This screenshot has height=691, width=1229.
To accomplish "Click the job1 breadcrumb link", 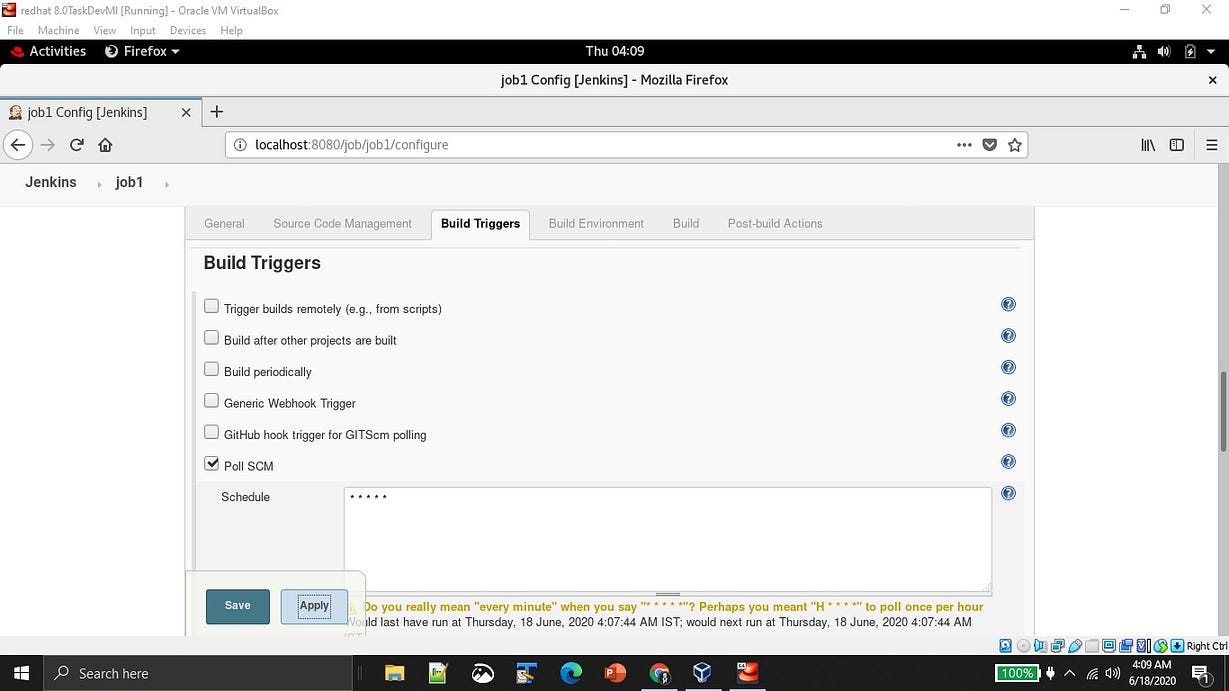I will point(129,183).
